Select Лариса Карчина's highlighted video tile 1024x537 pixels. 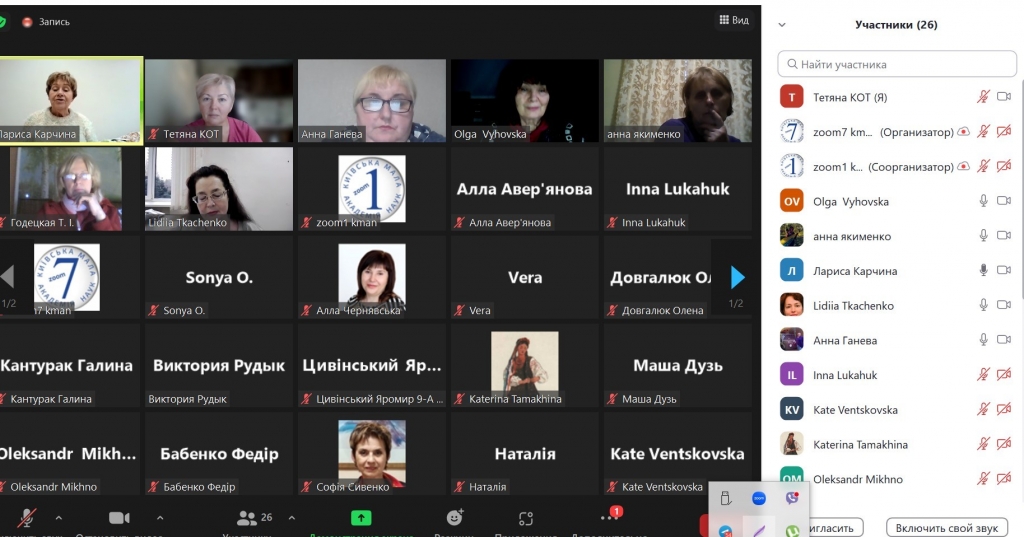[71, 101]
